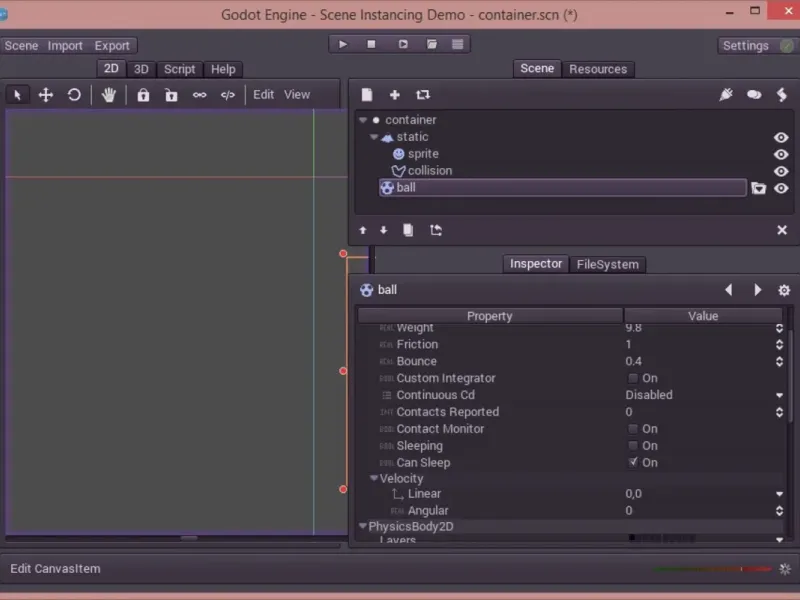Viewport: 800px width, 600px height.
Task: Collapse the container root node
Action: pos(363,120)
